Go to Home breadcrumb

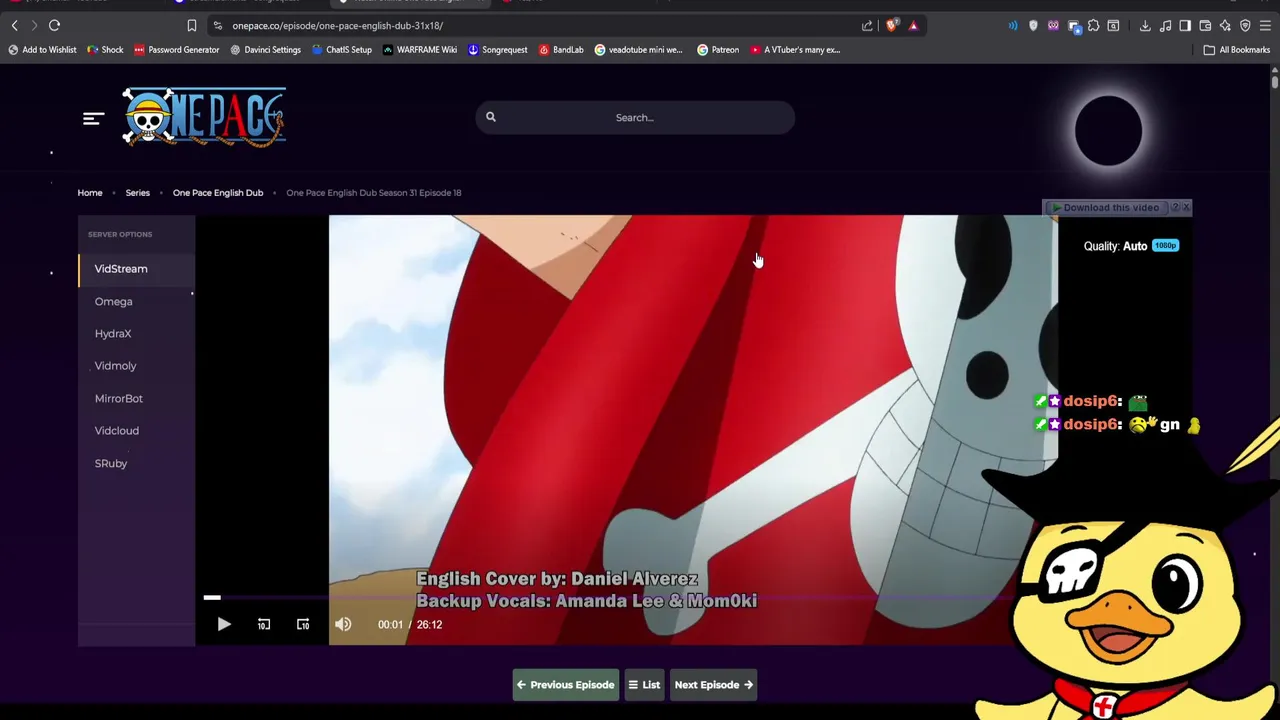[x=90, y=192]
